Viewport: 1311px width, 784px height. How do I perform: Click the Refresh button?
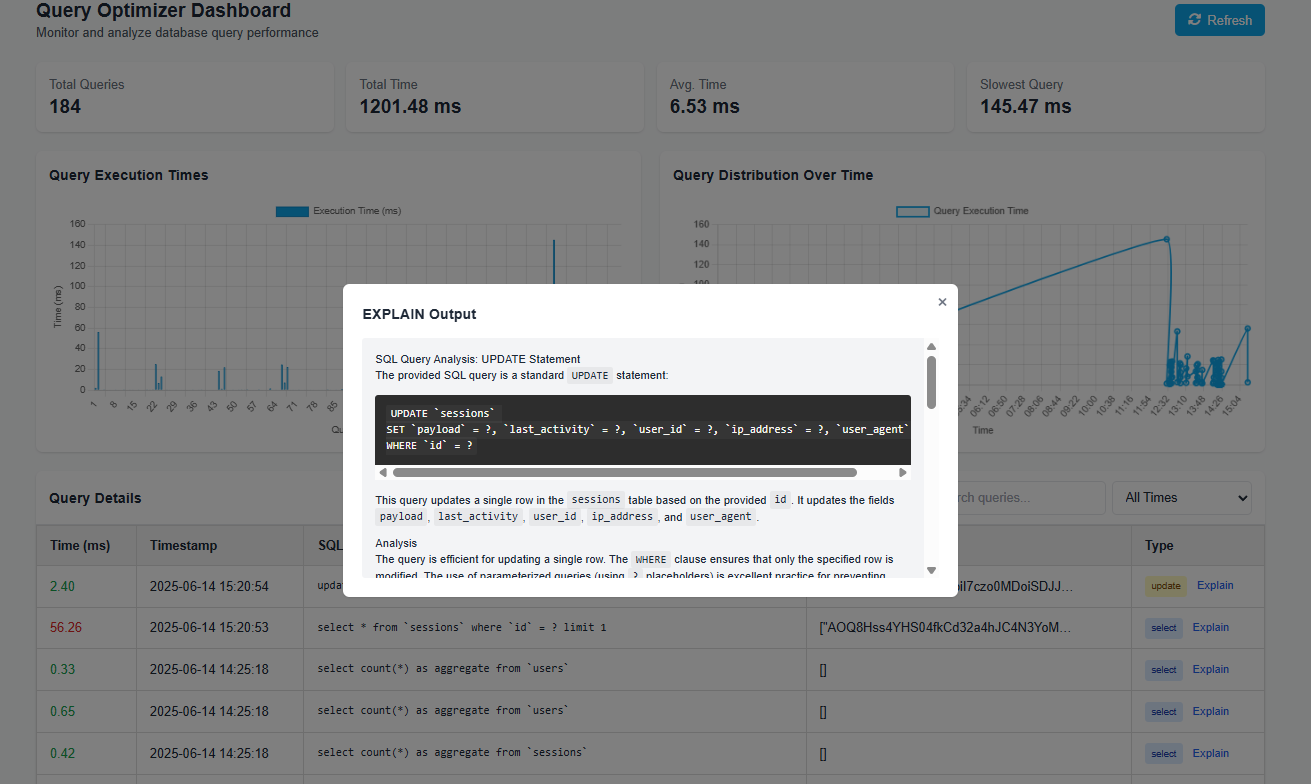1219,20
